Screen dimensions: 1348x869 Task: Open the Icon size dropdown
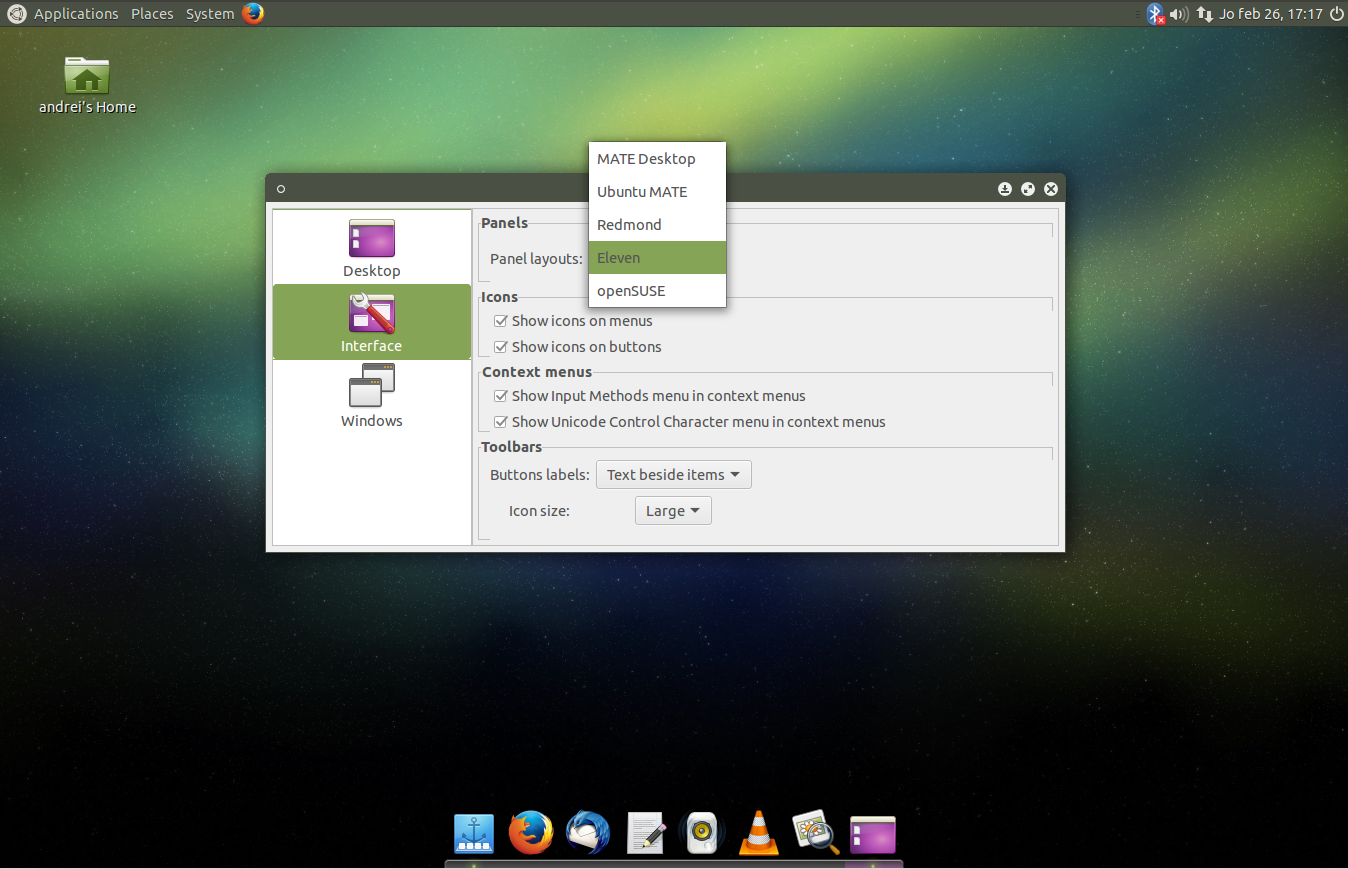pyautogui.click(x=673, y=510)
